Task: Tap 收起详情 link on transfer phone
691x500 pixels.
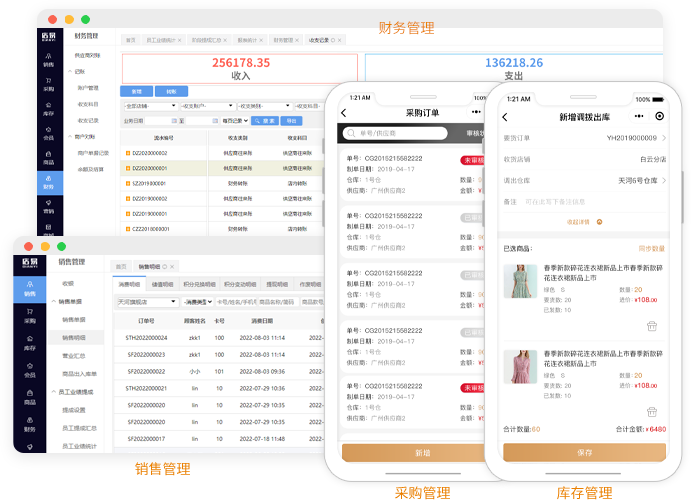Action: tap(584, 222)
